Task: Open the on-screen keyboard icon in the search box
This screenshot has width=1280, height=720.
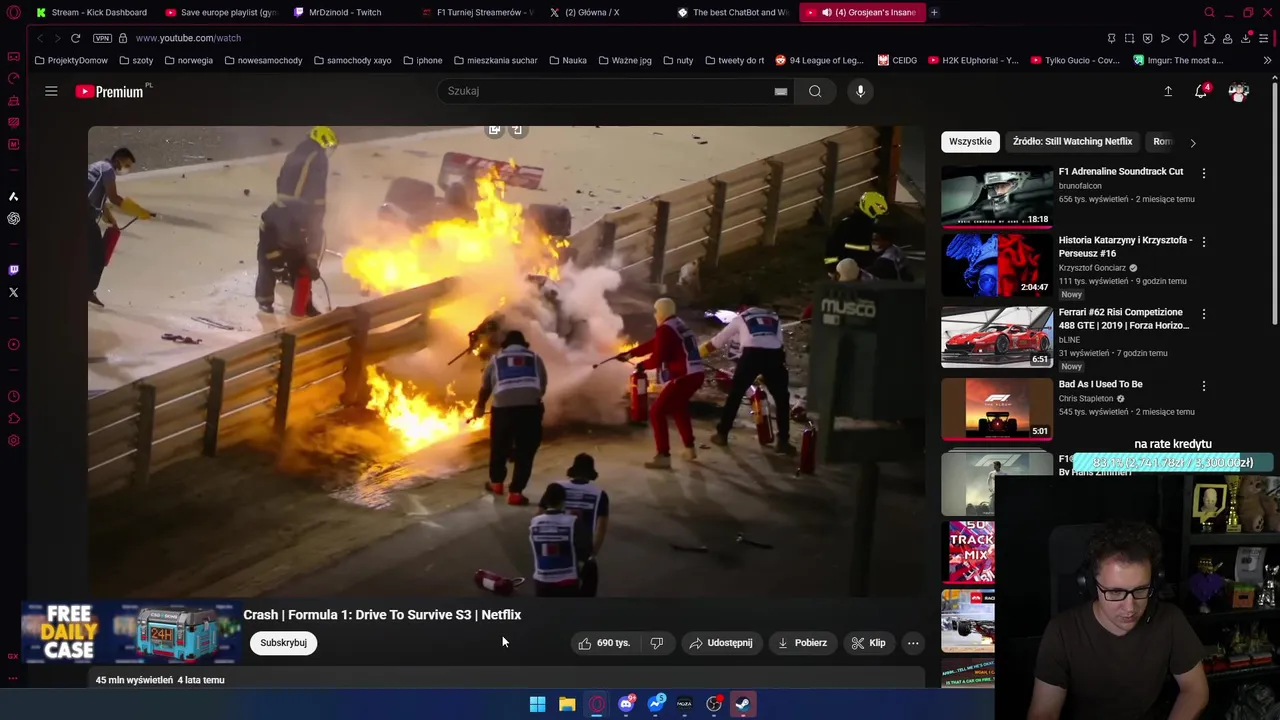Action: click(780, 91)
